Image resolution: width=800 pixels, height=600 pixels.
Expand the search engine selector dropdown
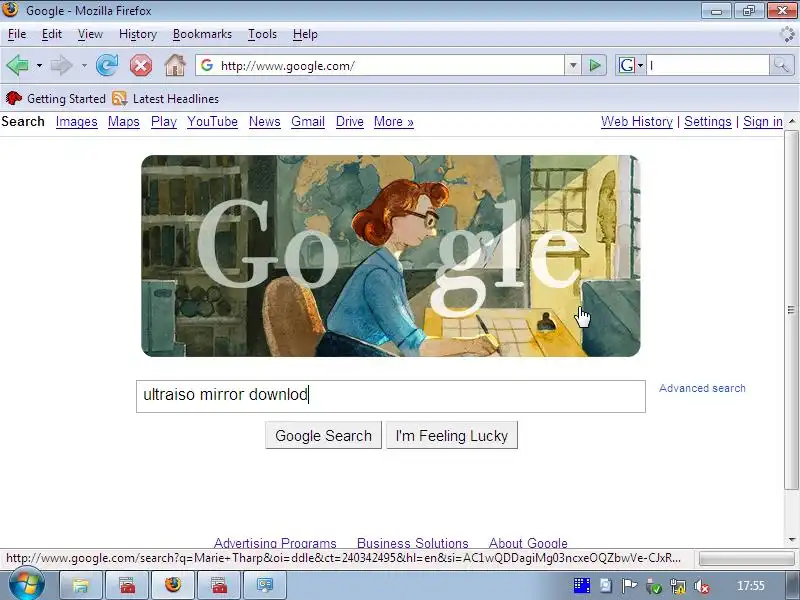pos(640,65)
